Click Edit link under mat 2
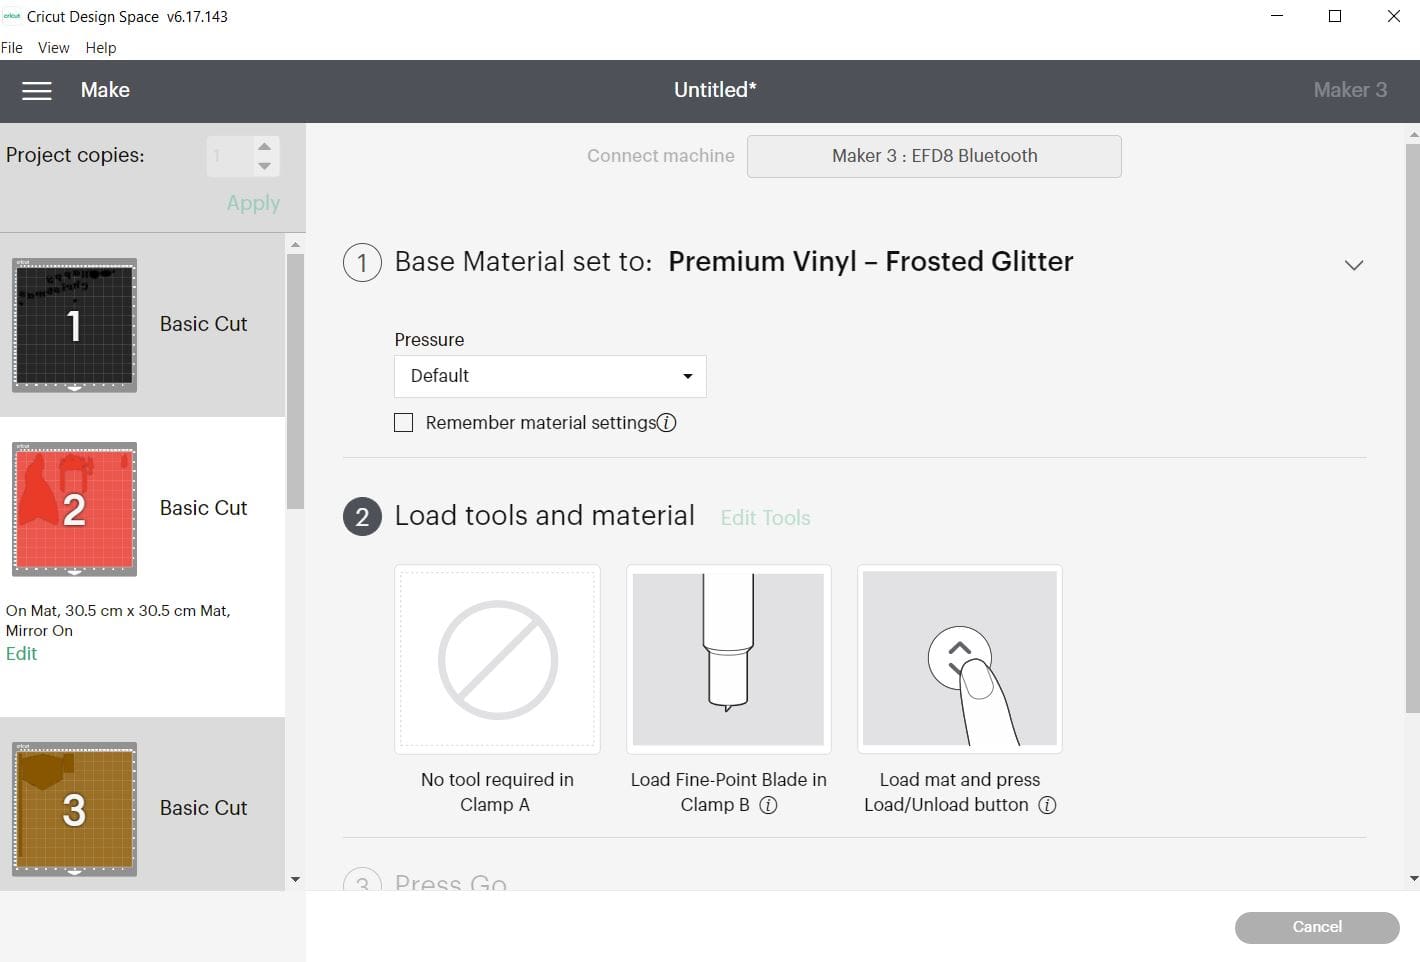The width and height of the screenshot is (1420, 962). [21, 654]
